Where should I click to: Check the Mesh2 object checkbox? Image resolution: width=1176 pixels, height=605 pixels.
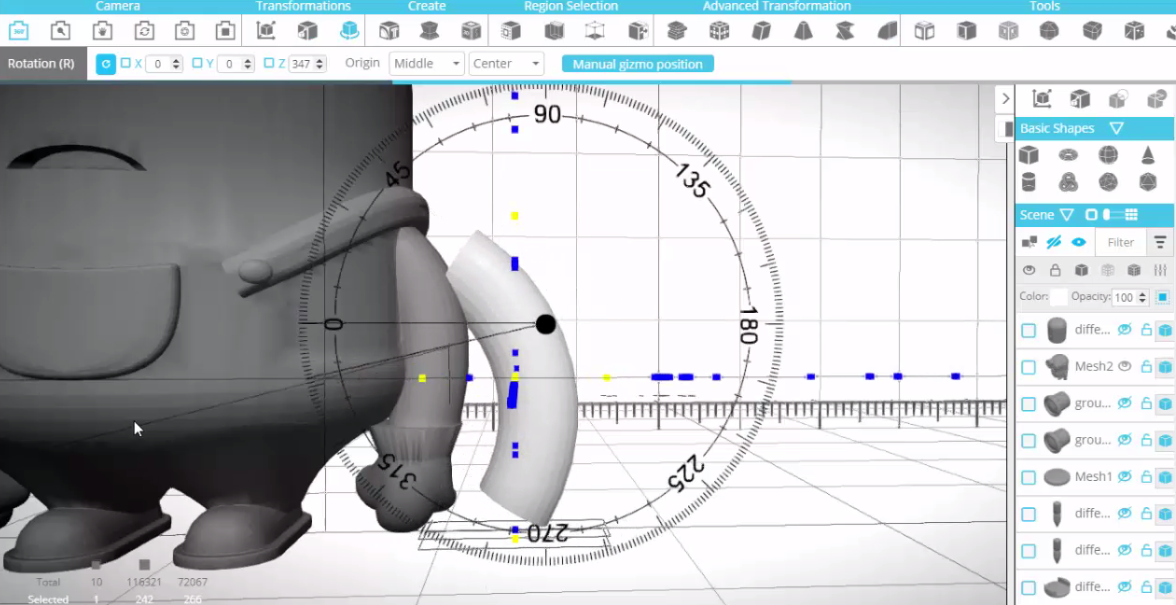pos(1028,367)
